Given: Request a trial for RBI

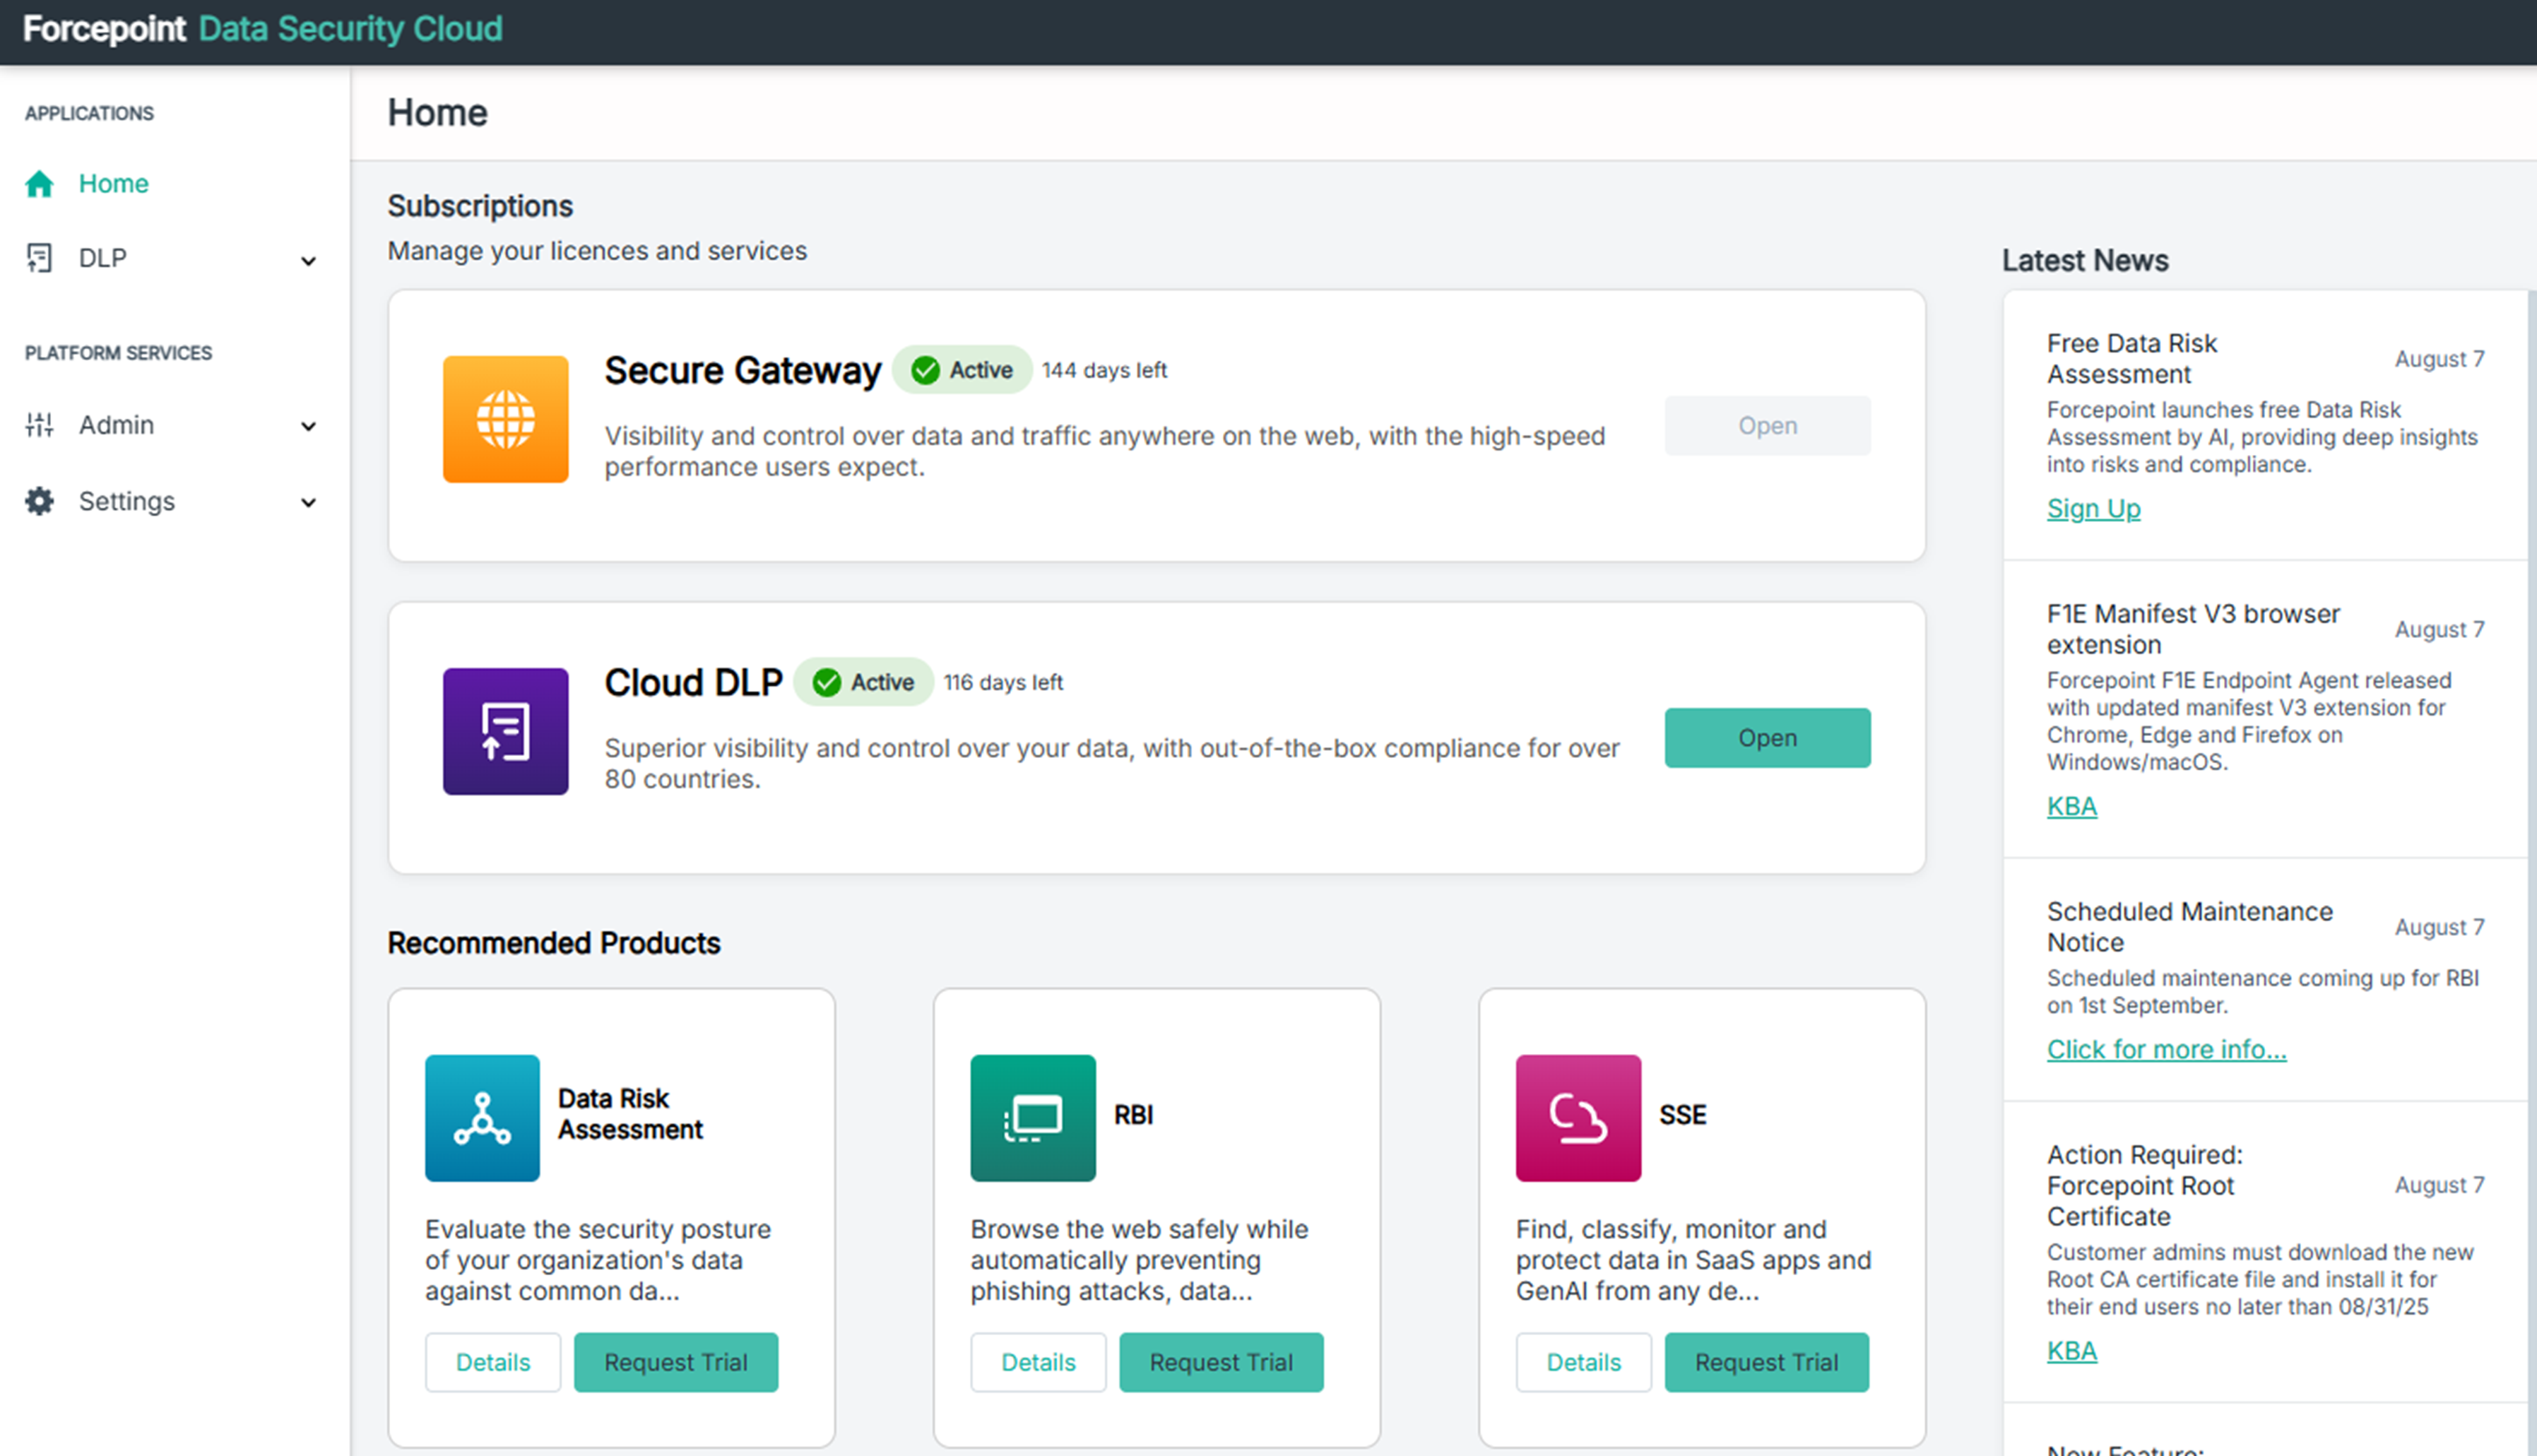Looking at the screenshot, I should pyautogui.click(x=1220, y=1362).
